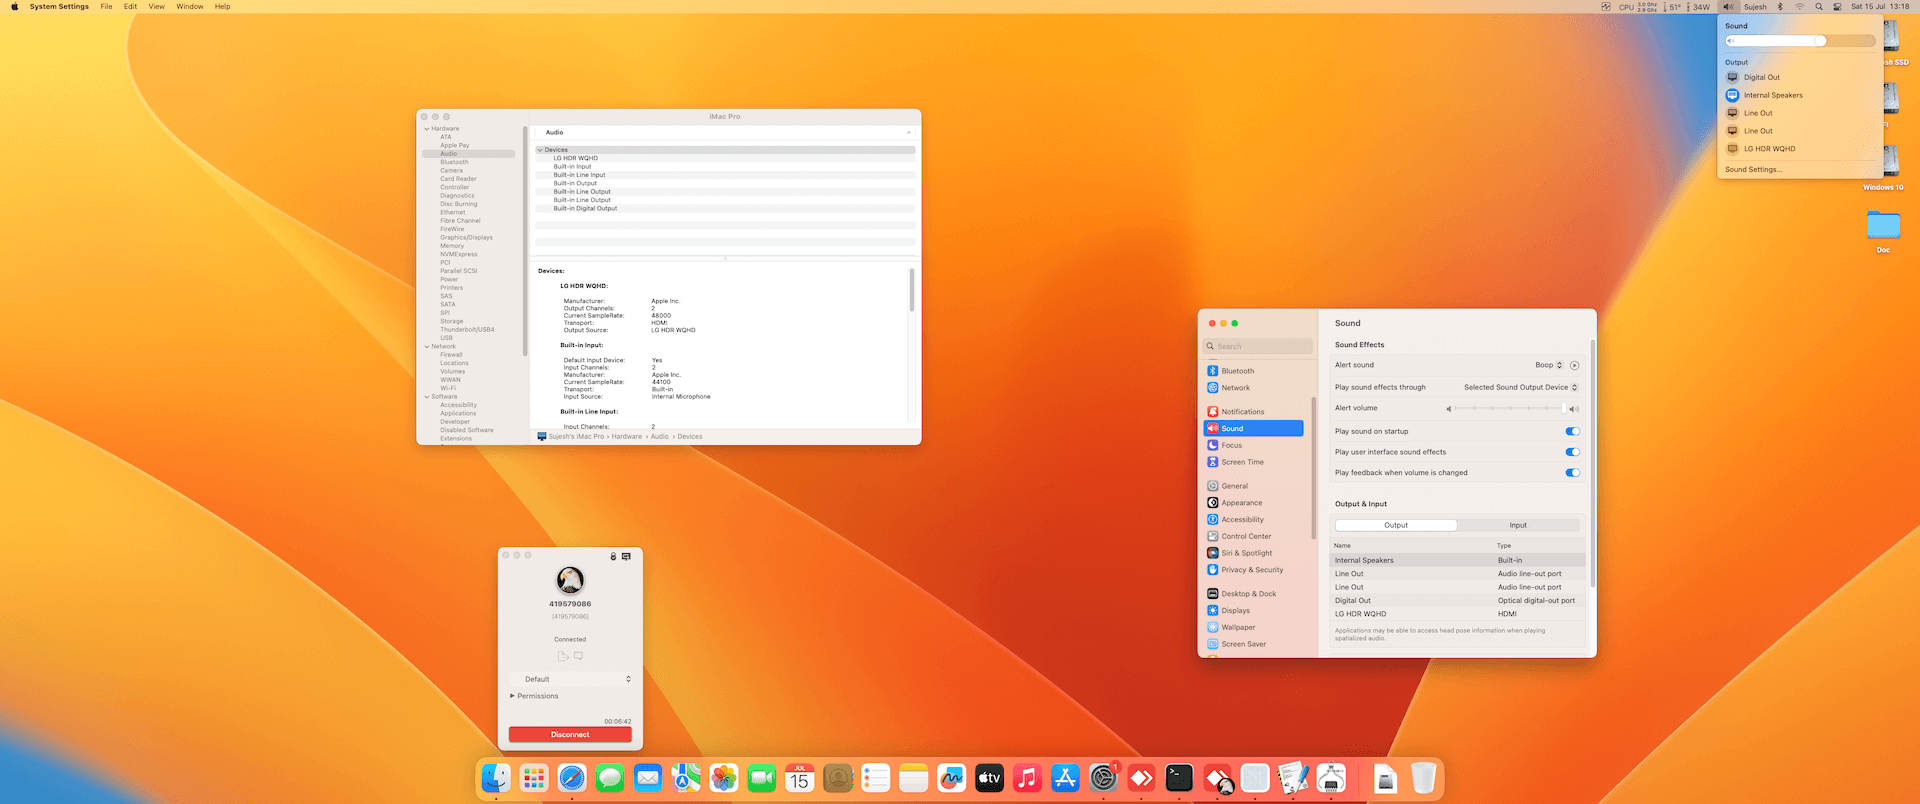
Task: Collapse Hardware tree in System Information
Action: click(x=427, y=129)
